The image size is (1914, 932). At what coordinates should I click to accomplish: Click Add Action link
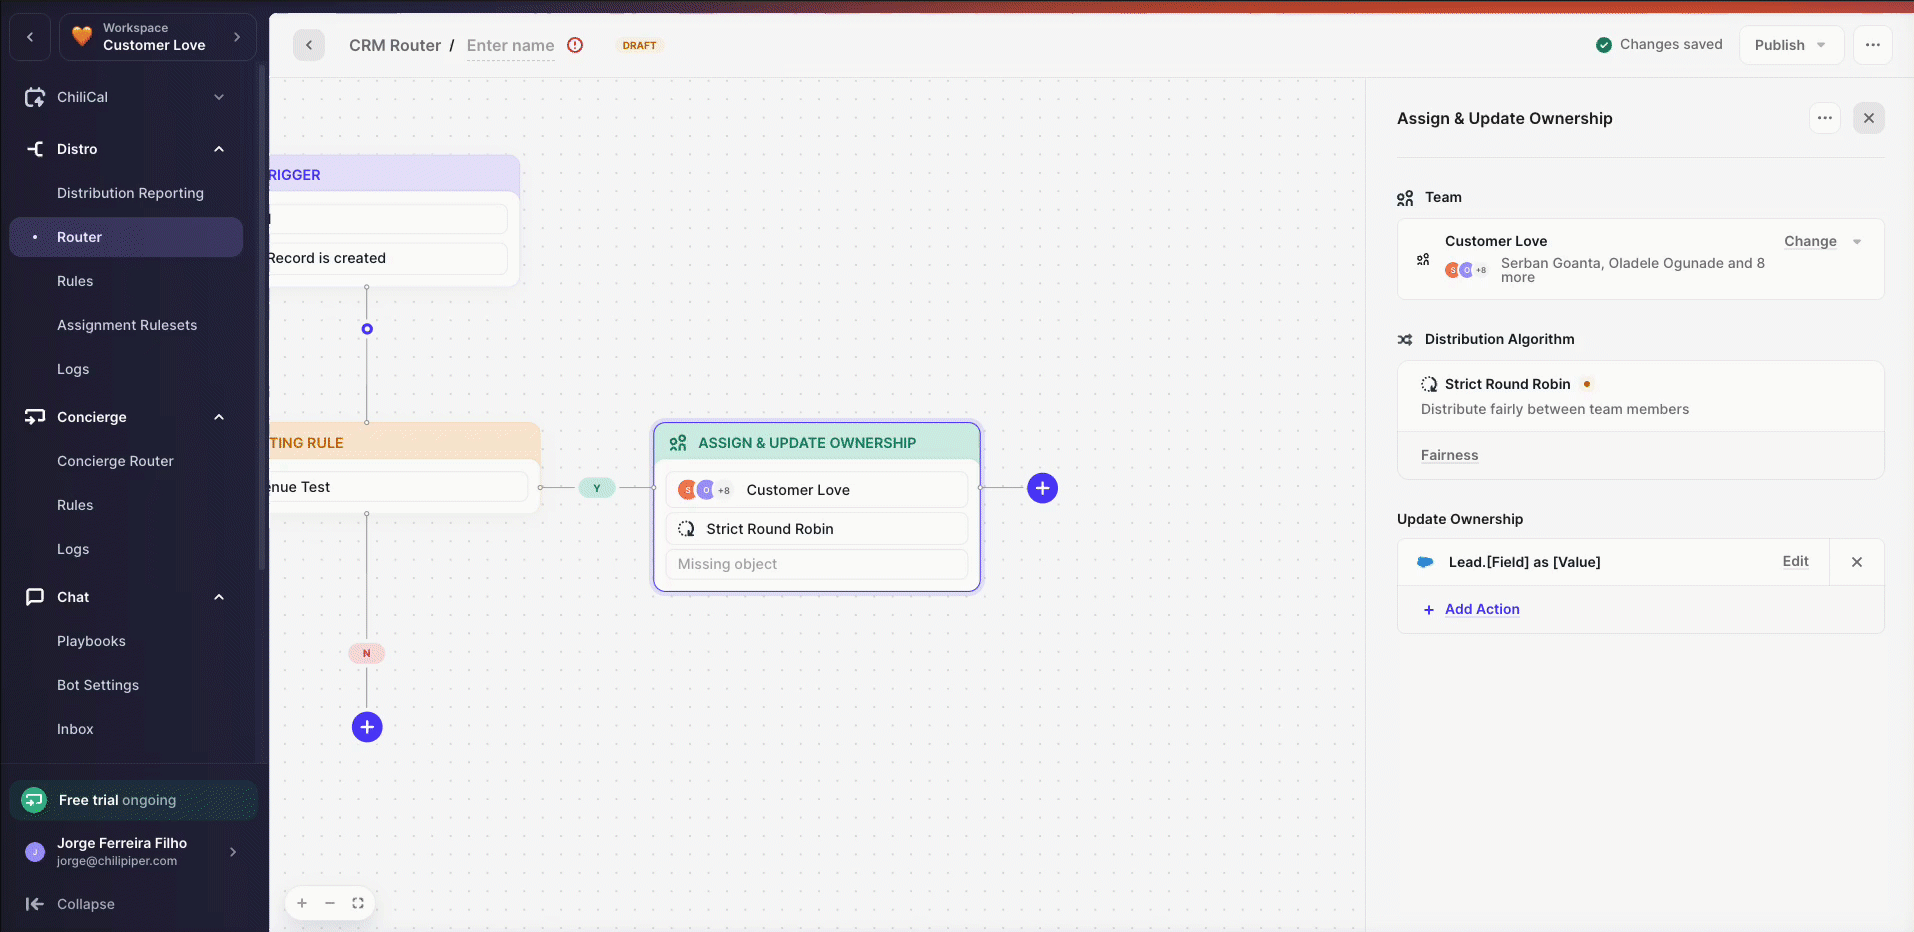click(x=1482, y=609)
